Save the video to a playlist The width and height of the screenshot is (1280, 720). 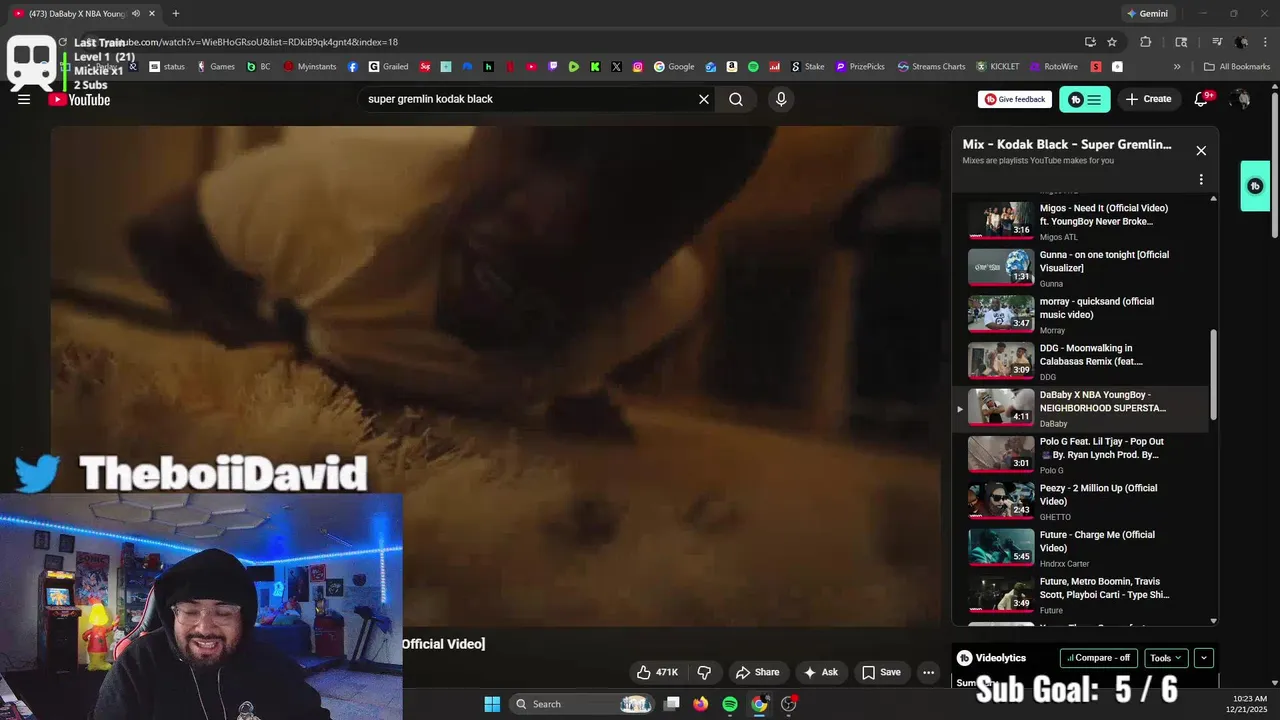tap(881, 672)
